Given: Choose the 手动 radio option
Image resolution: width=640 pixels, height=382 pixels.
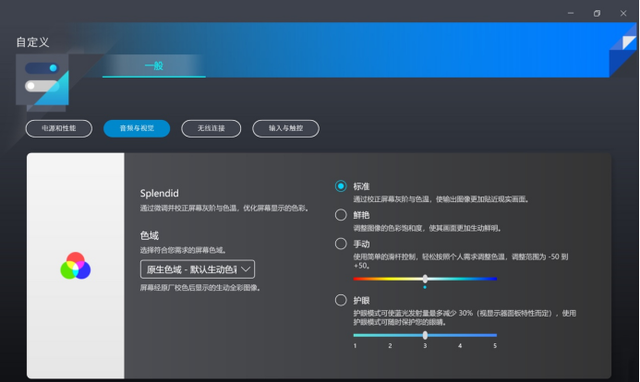Looking at the screenshot, I should [341, 244].
